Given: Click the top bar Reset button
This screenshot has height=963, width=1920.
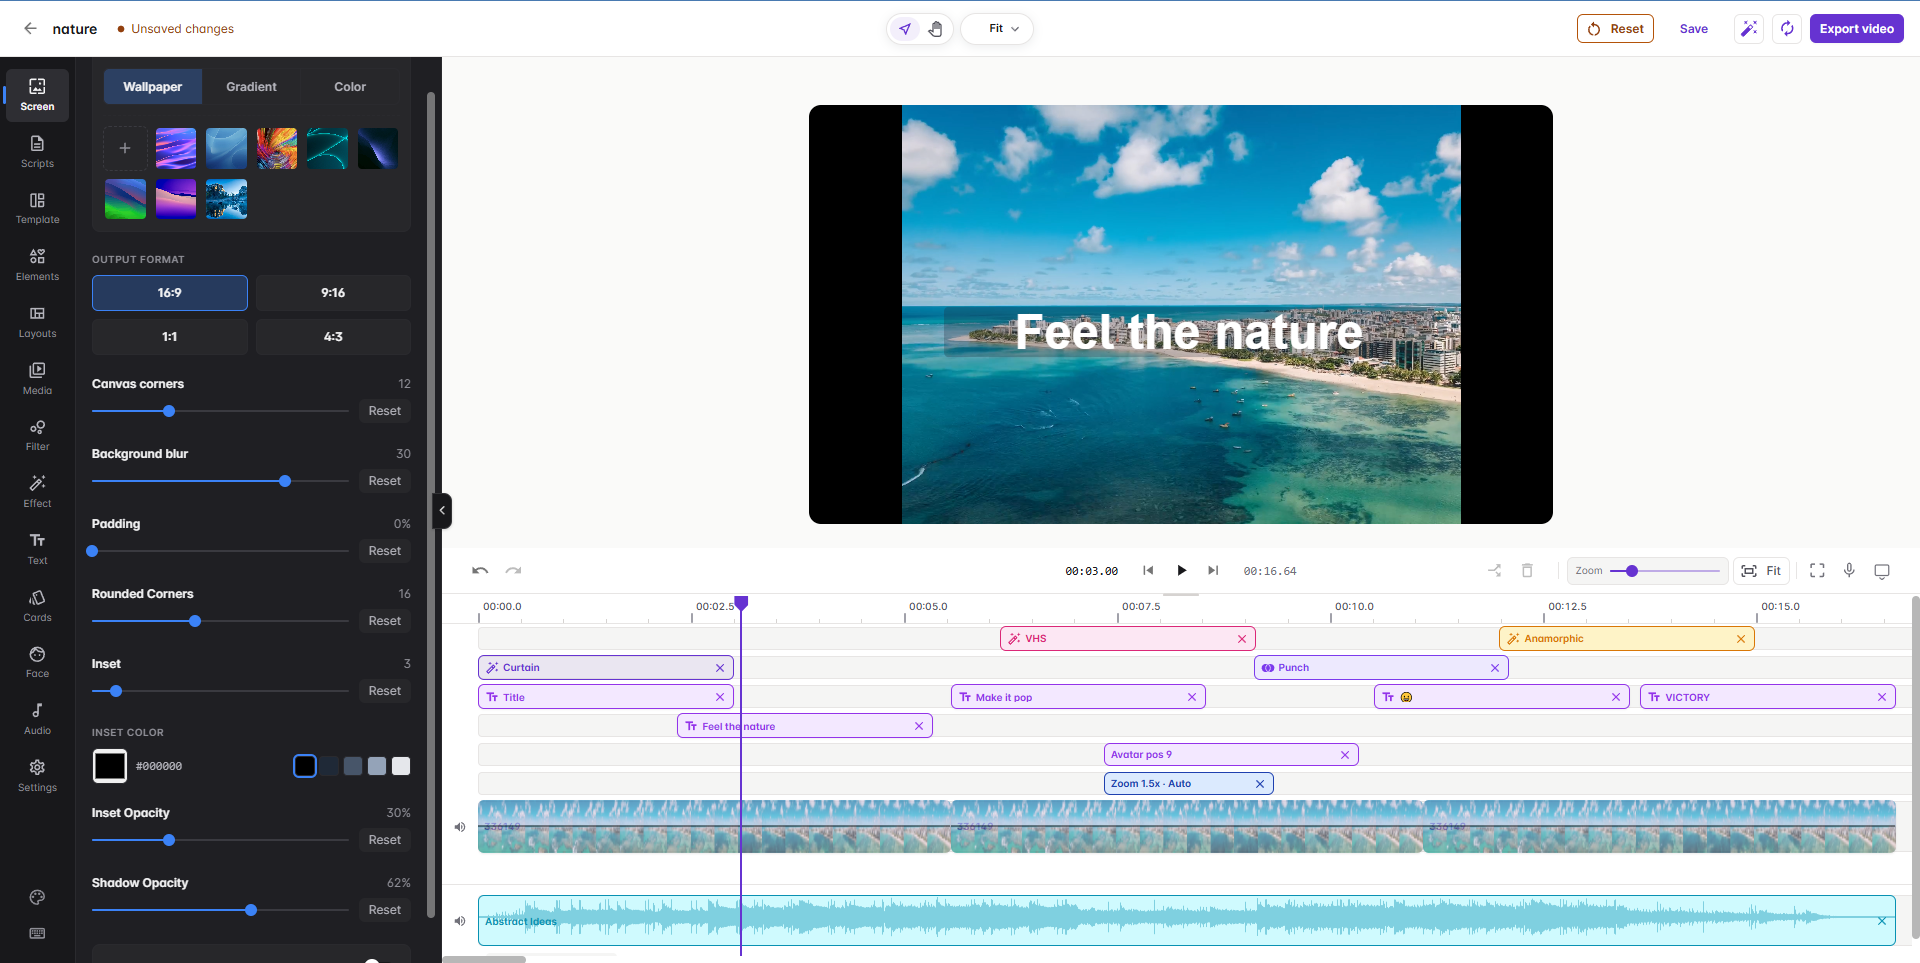Looking at the screenshot, I should click(x=1615, y=29).
